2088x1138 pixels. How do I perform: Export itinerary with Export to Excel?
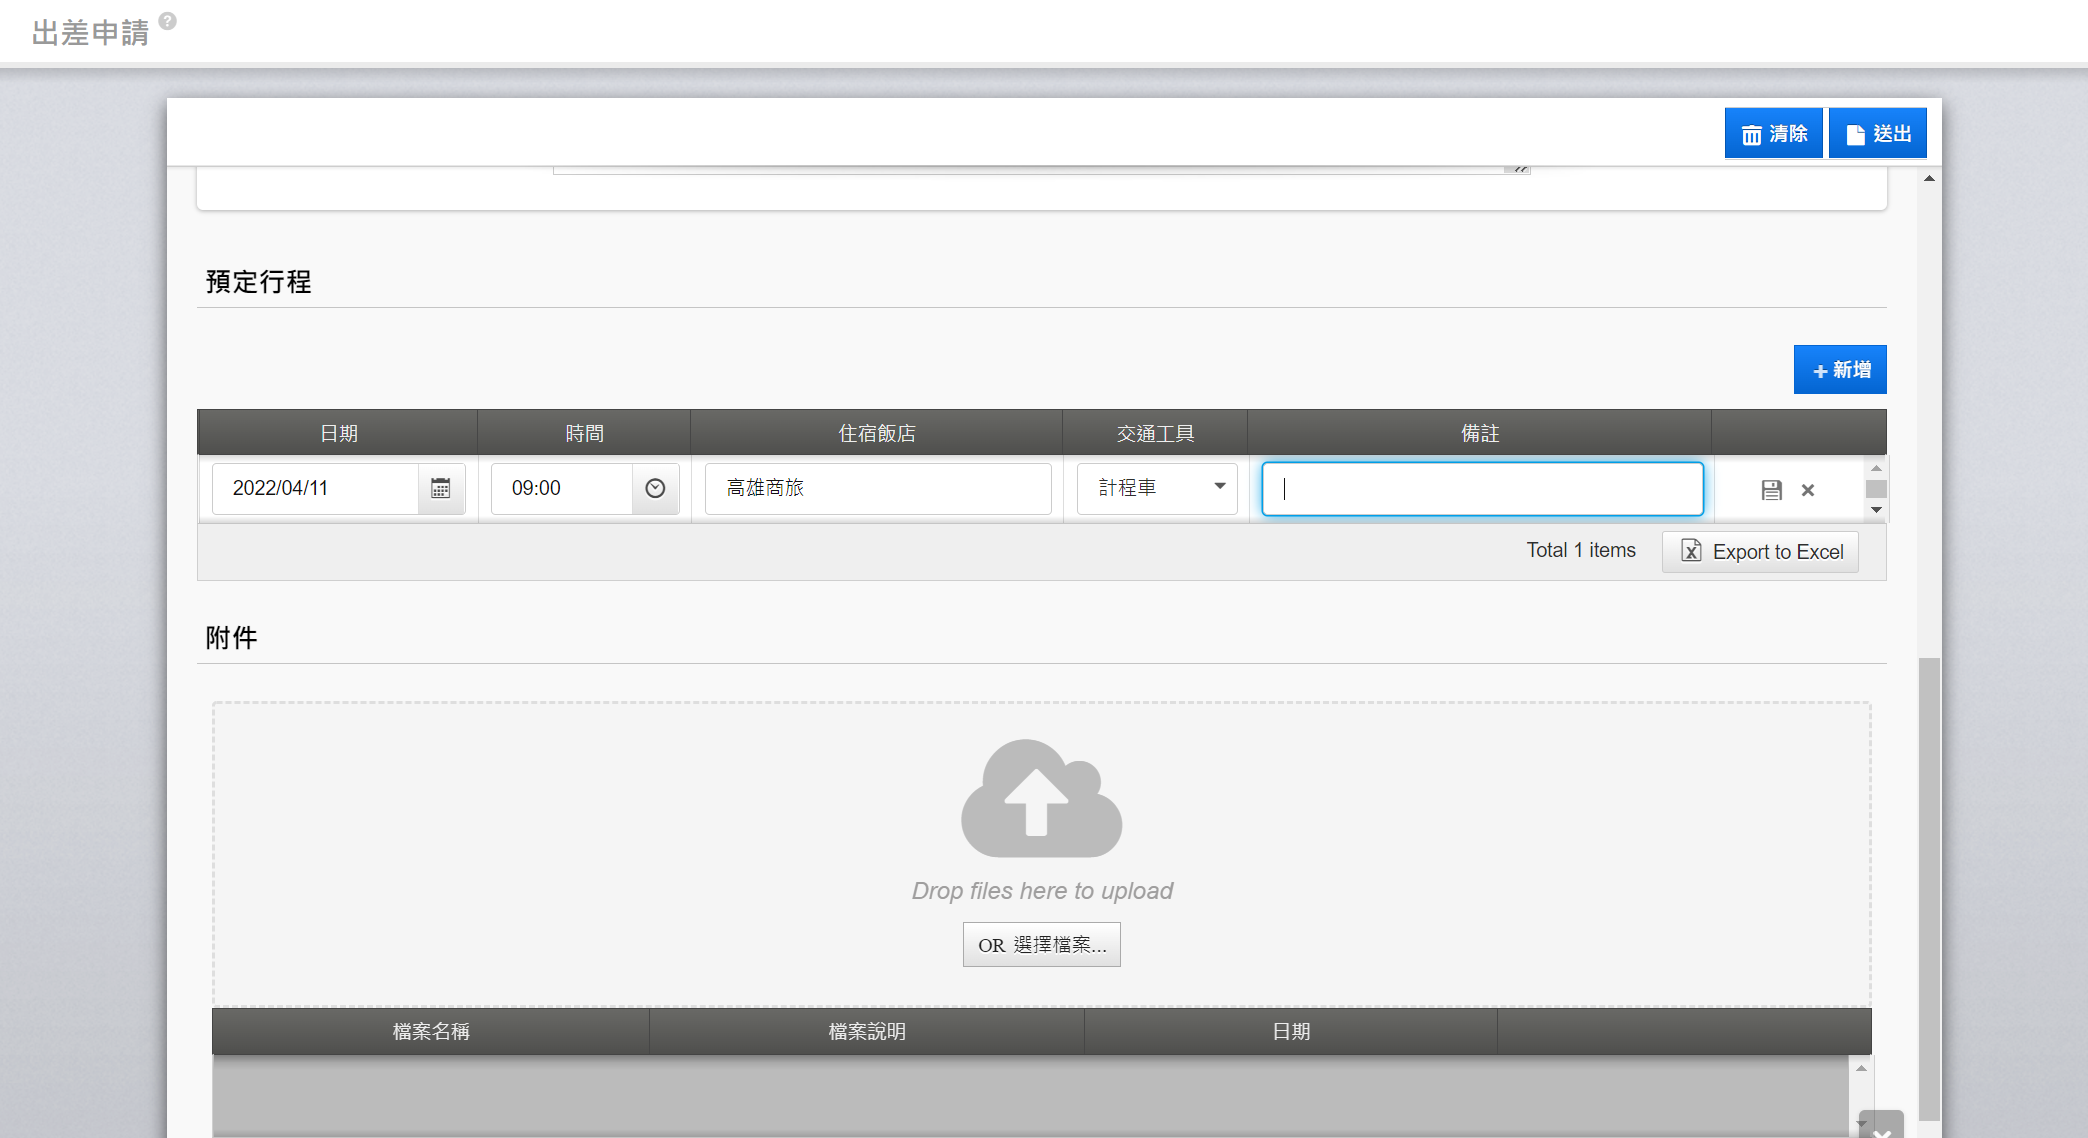[x=1760, y=552]
